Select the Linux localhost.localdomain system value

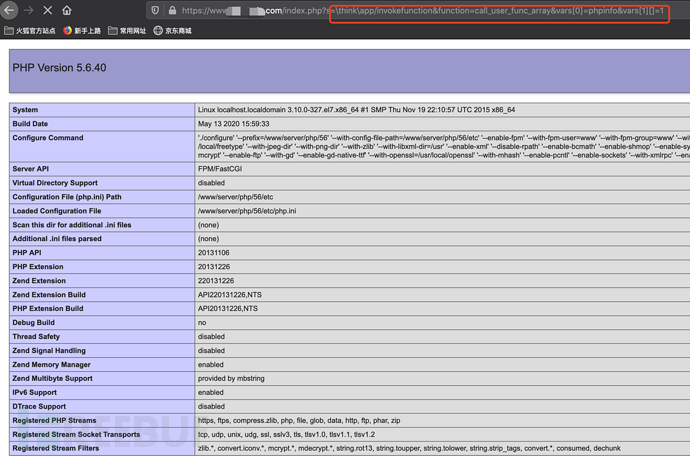click(x=356, y=110)
